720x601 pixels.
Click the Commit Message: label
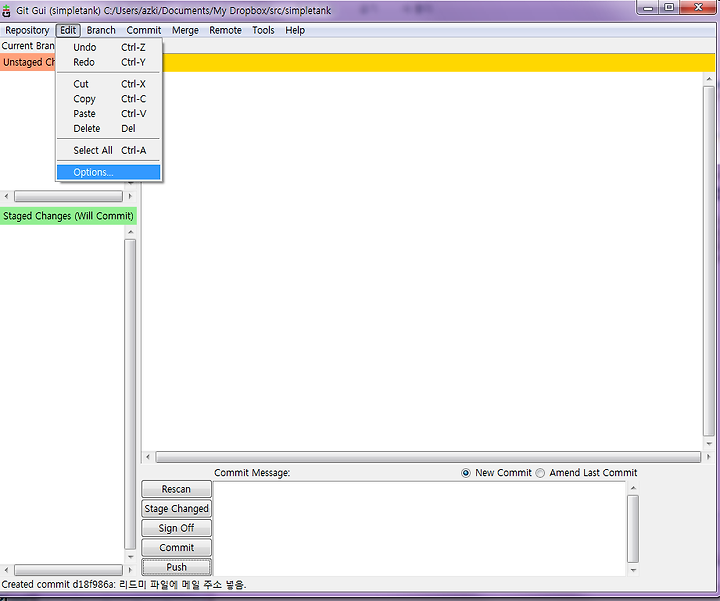click(252, 473)
